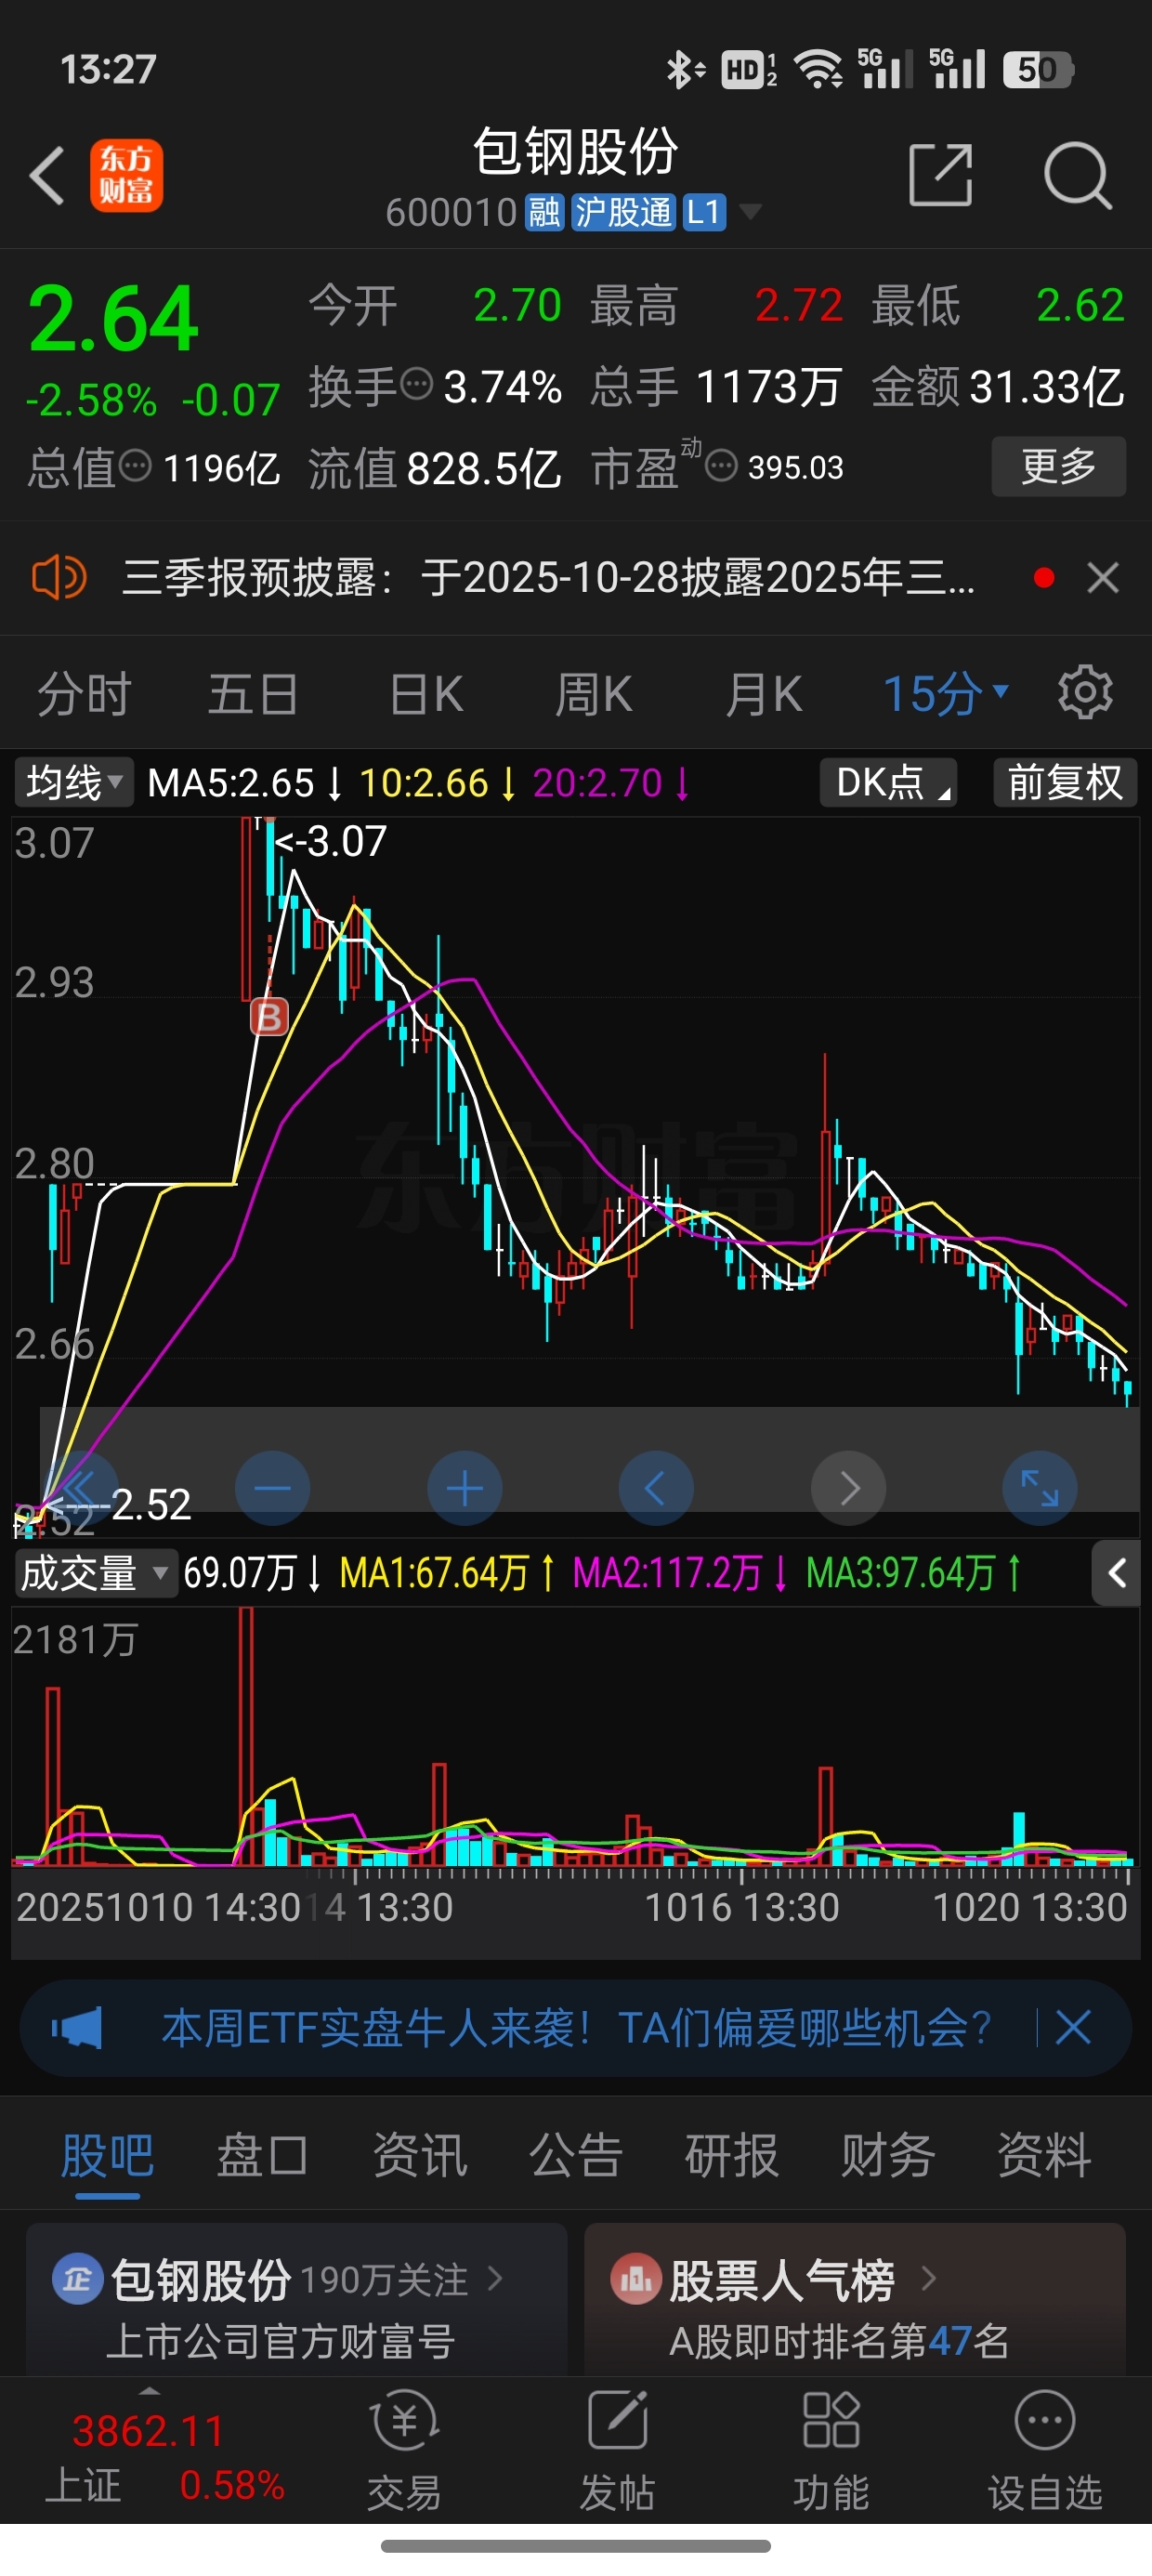Switch to 周K chart tab
The height and width of the screenshot is (2576, 1152).
[594, 693]
